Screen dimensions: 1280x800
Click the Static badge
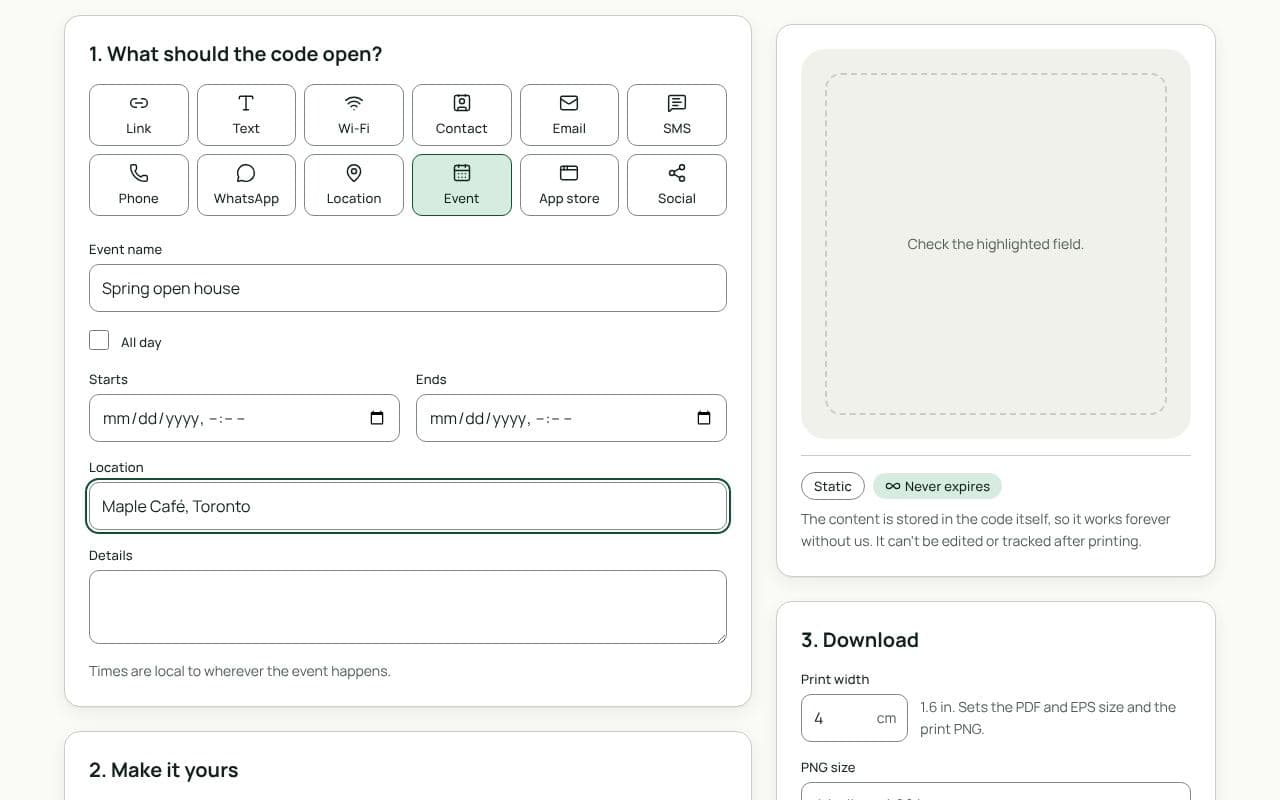[833, 486]
